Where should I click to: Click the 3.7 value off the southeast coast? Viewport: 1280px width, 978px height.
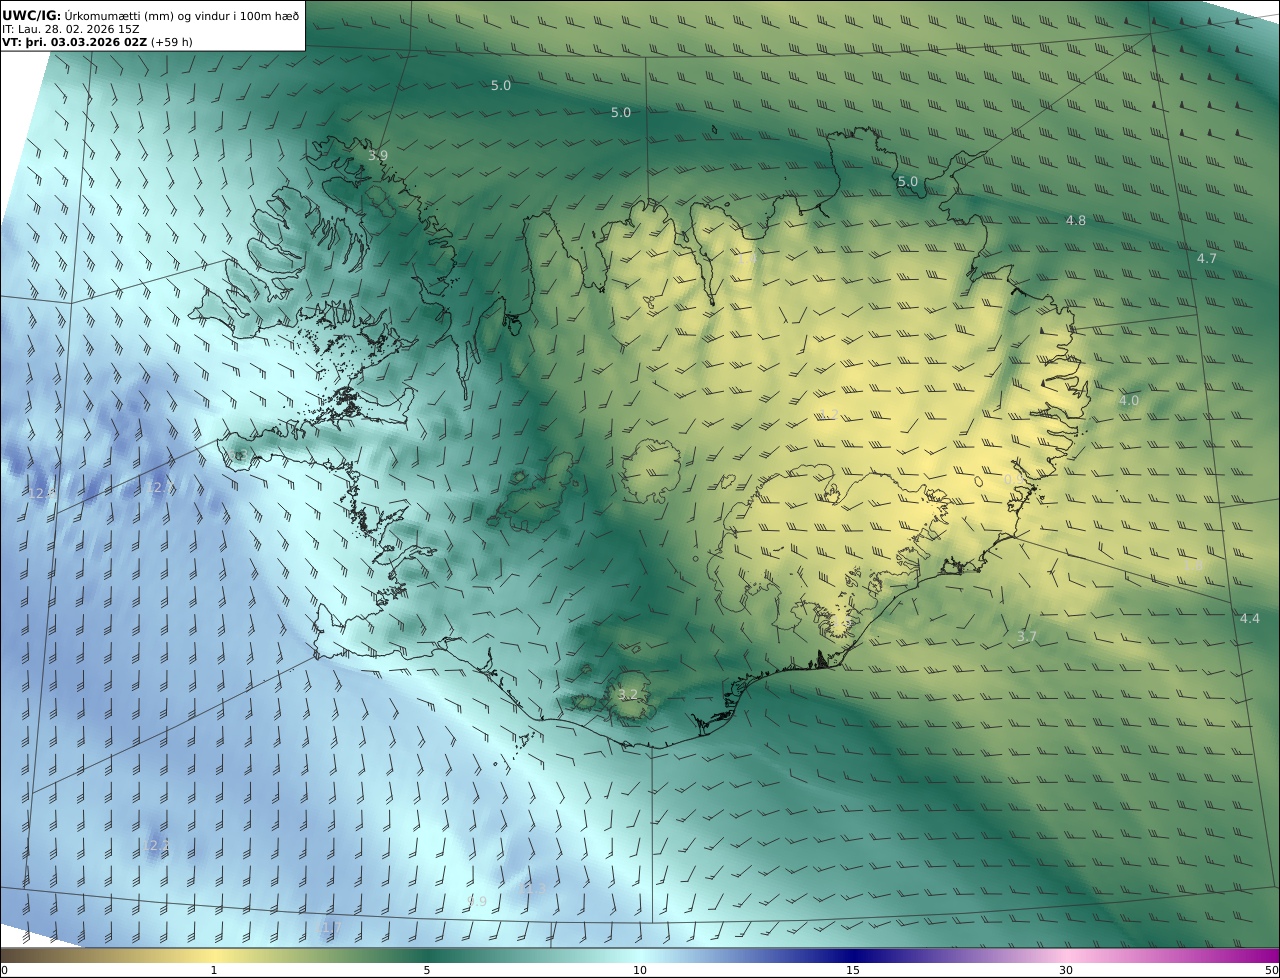(x=1027, y=636)
